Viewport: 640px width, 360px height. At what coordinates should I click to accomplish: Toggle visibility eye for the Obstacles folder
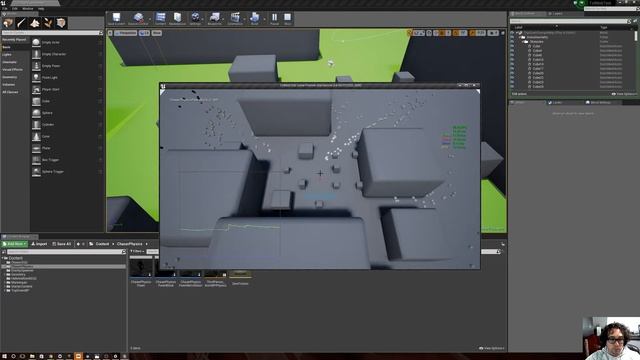click(x=512, y=42)
